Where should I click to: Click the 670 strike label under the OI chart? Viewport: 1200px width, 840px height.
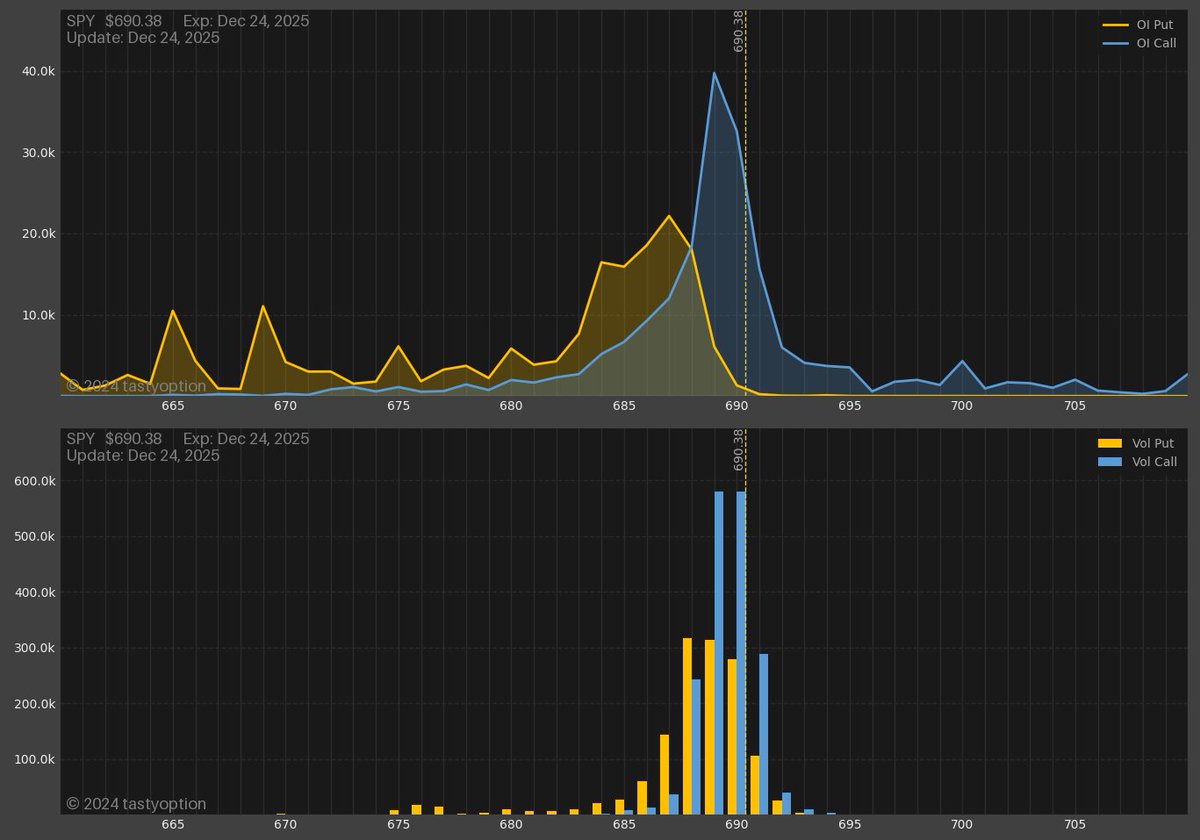point(286,406)
